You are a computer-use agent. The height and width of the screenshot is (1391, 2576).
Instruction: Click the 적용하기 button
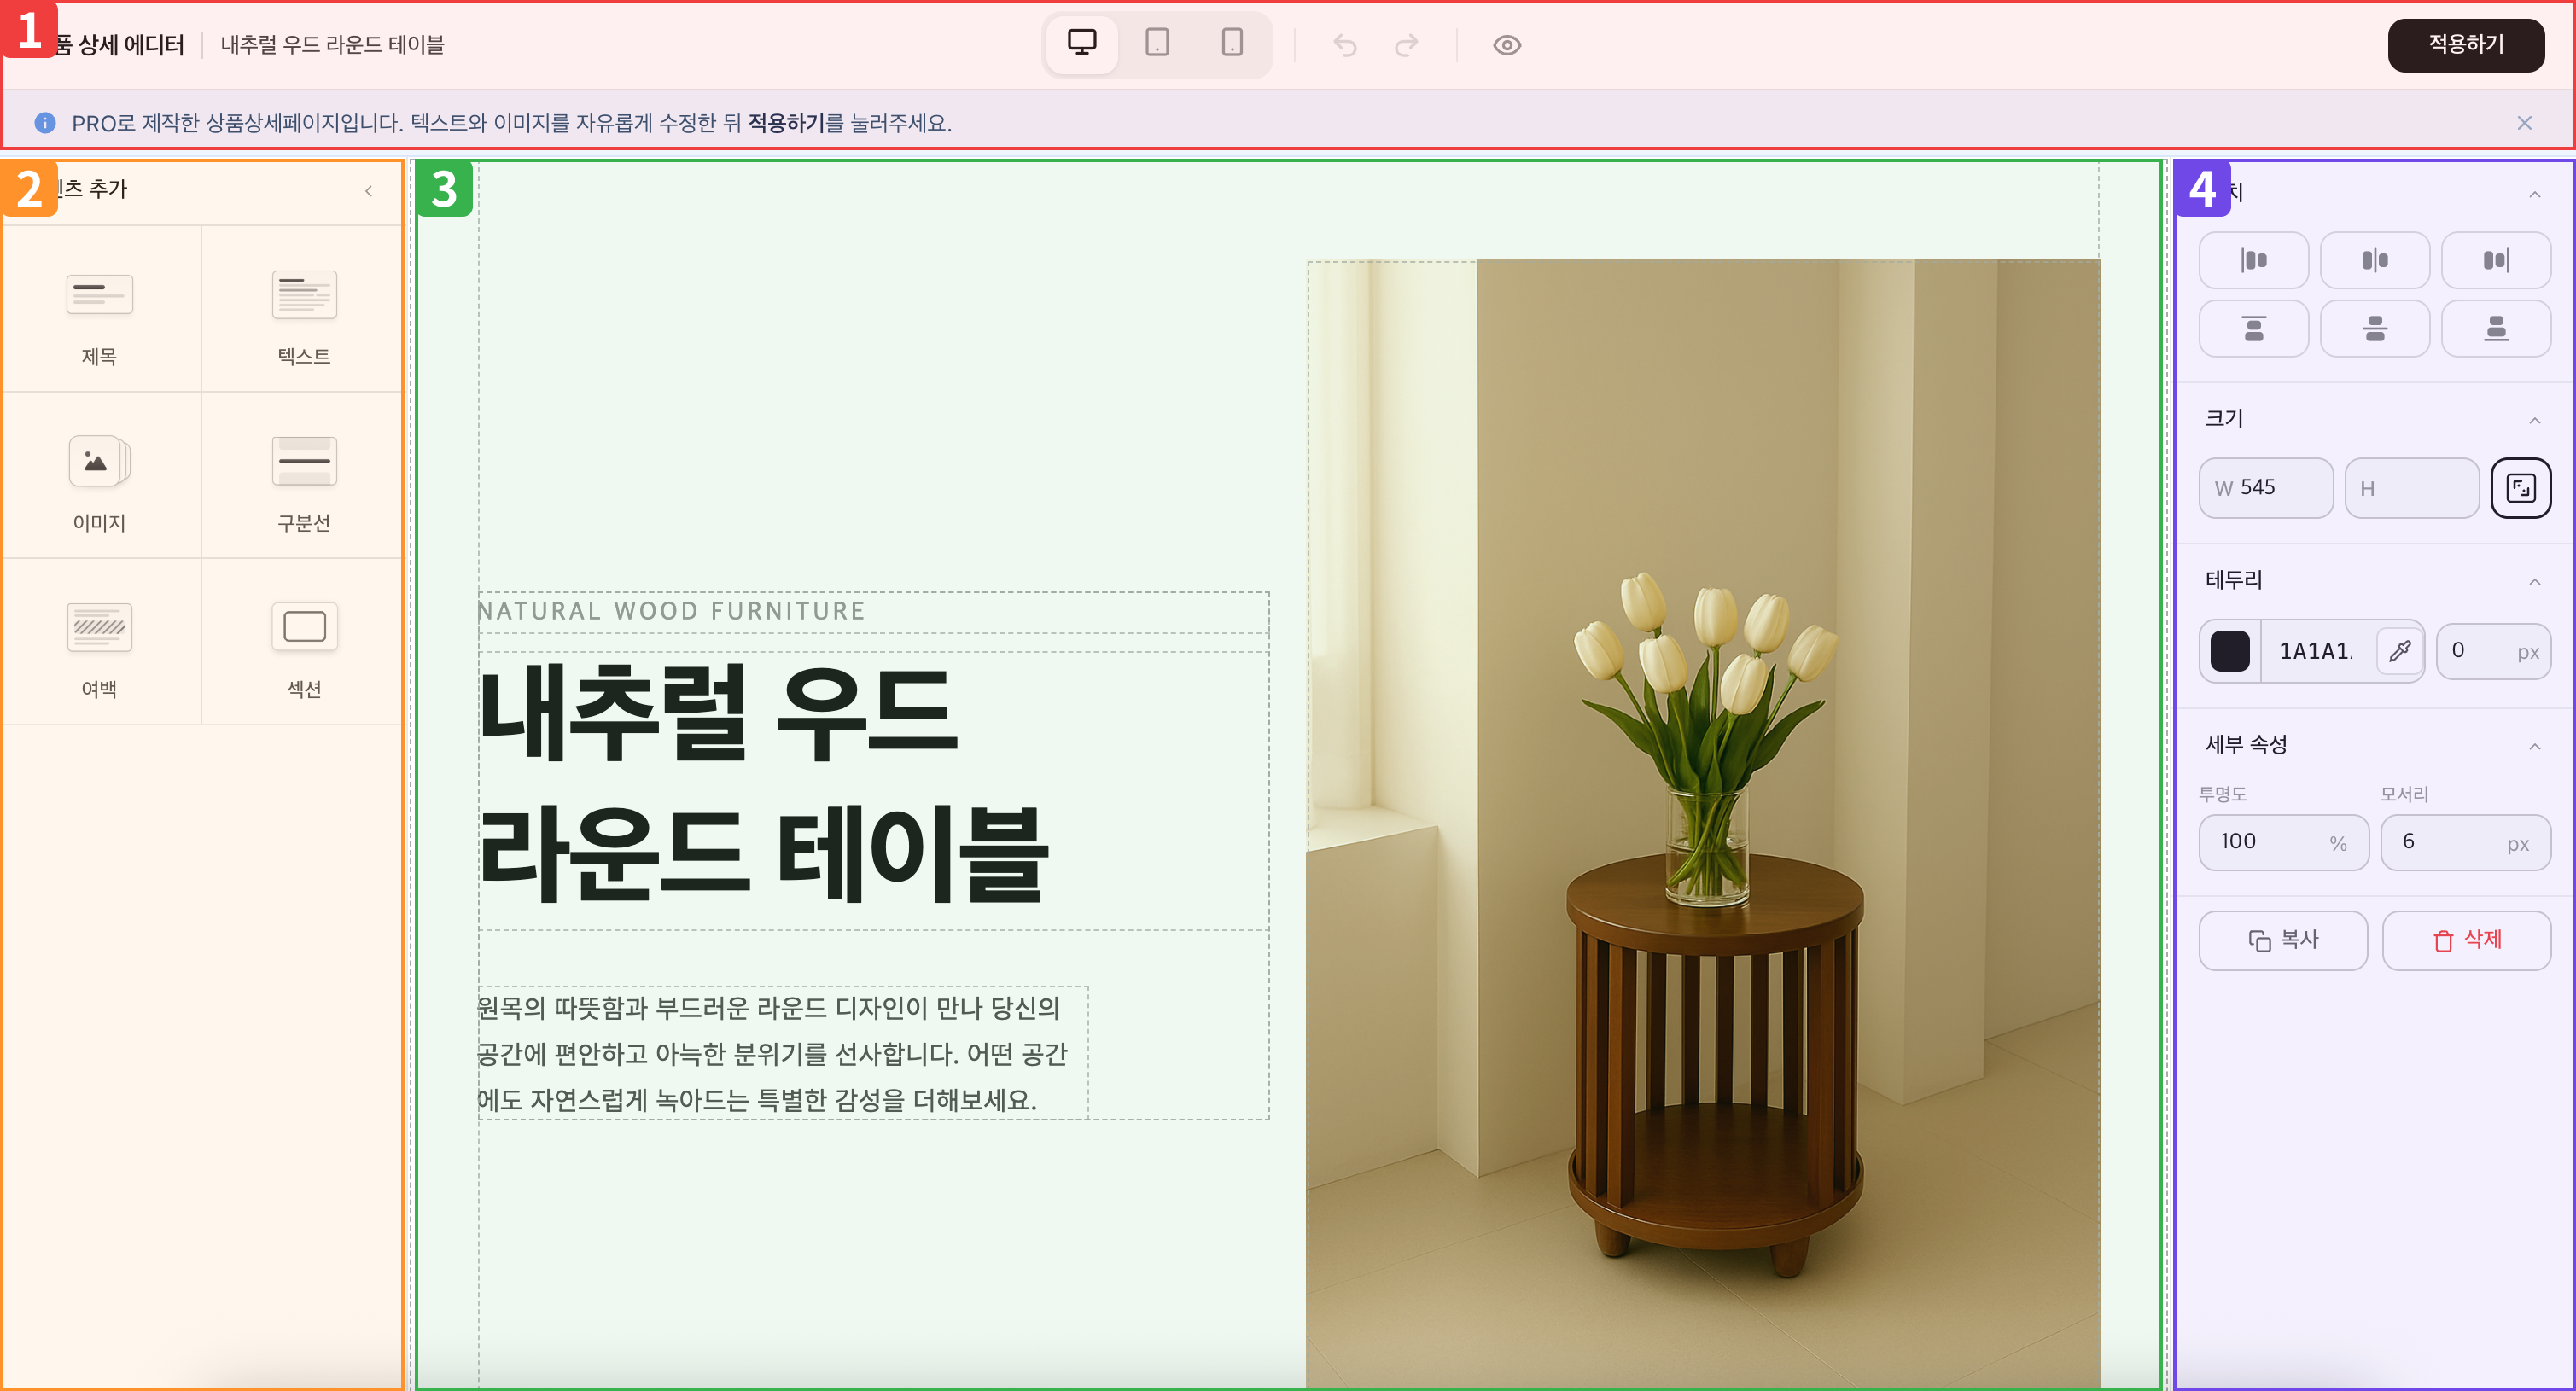click(x=2465, y=45)
